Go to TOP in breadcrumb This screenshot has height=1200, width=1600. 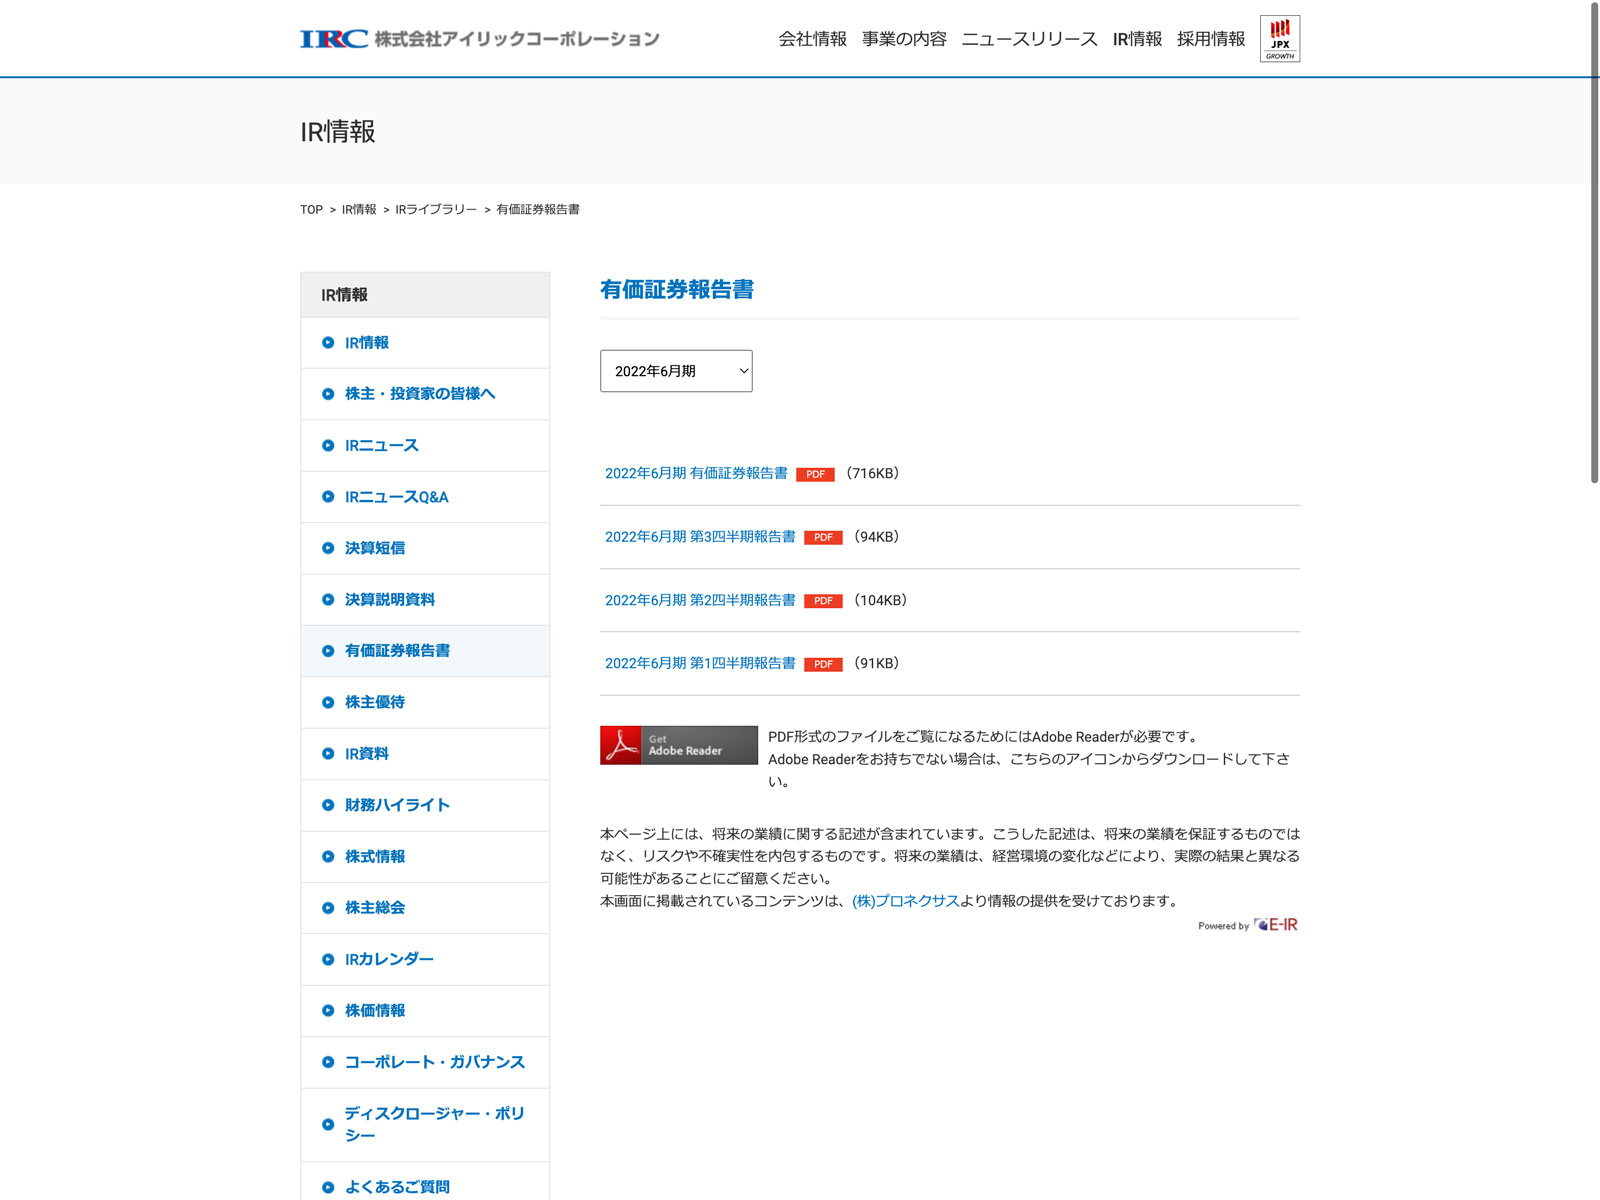pyautogui.click(x=311, y=210)
